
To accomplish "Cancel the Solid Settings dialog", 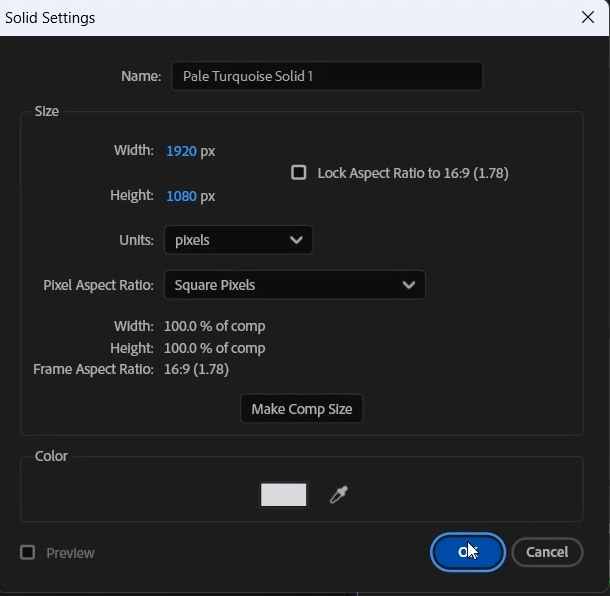I will (547, 552).
